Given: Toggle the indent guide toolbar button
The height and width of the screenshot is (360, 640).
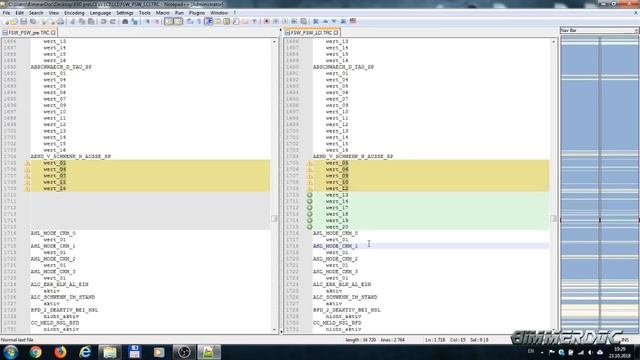Looking at the screenshot, I should click(209, 21).
